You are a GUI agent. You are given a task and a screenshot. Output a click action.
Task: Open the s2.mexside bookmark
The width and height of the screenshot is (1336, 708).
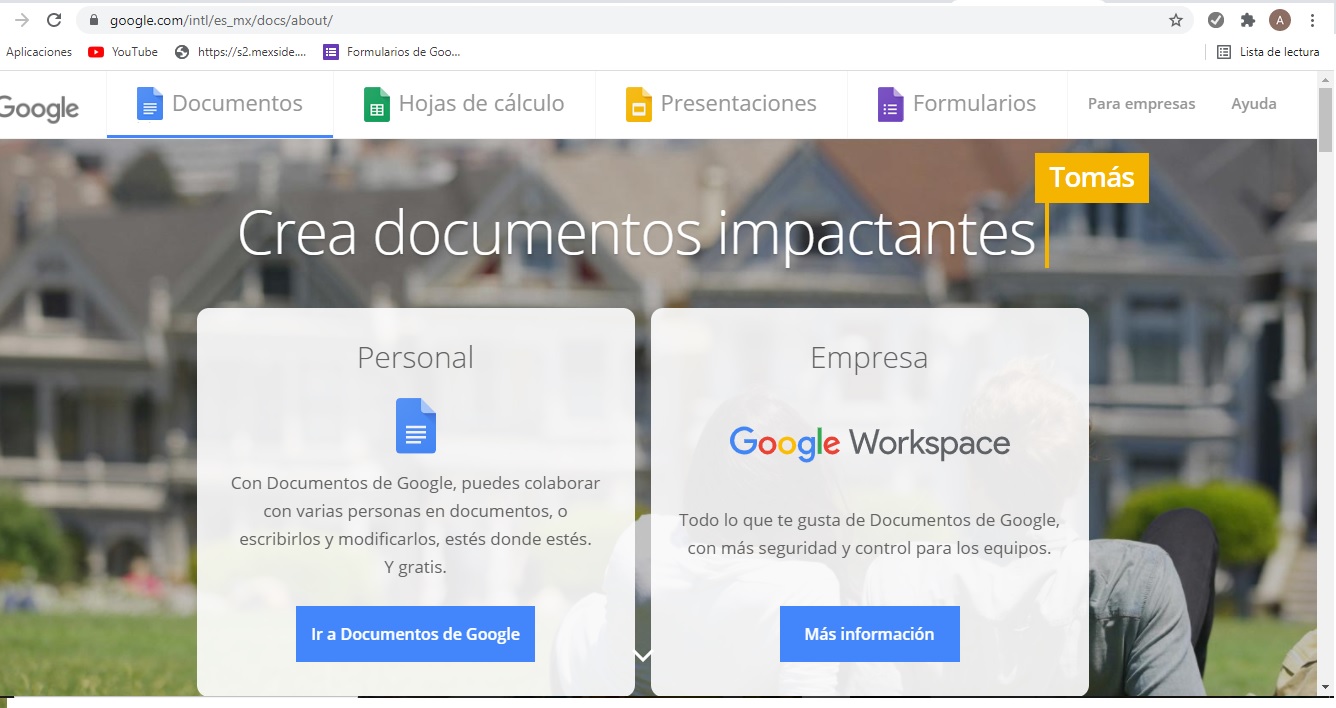(x=240, y=52)
